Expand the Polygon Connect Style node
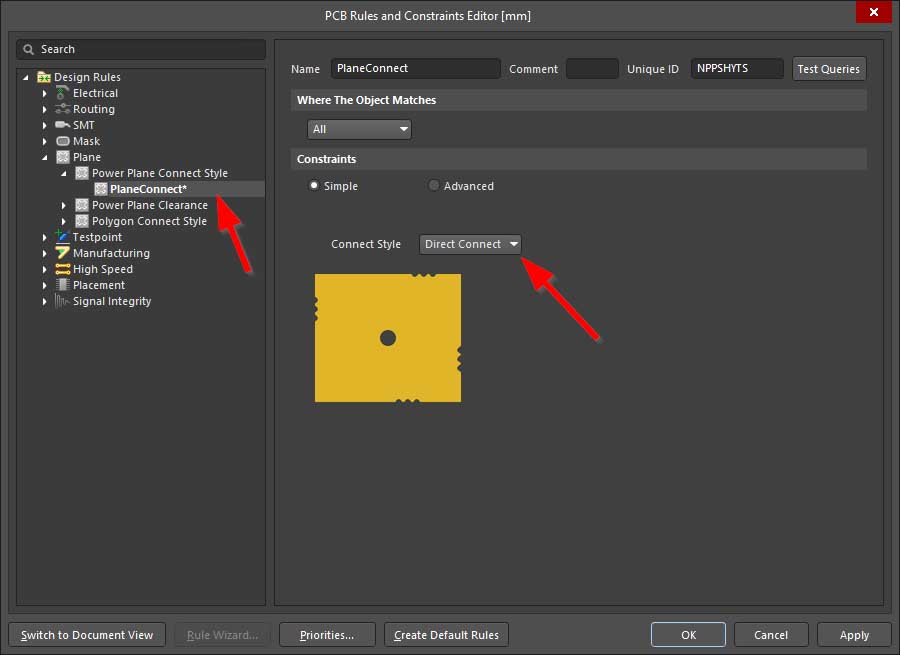Image resolution: width=900 pixels, height=655 pixels. (x=64, y=221)
